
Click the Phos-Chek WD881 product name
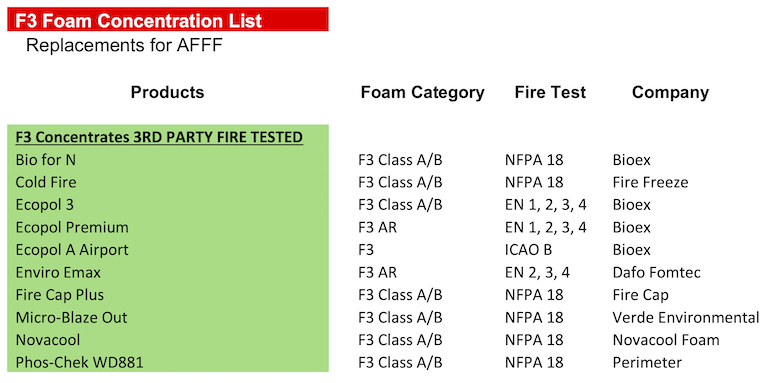80,362
